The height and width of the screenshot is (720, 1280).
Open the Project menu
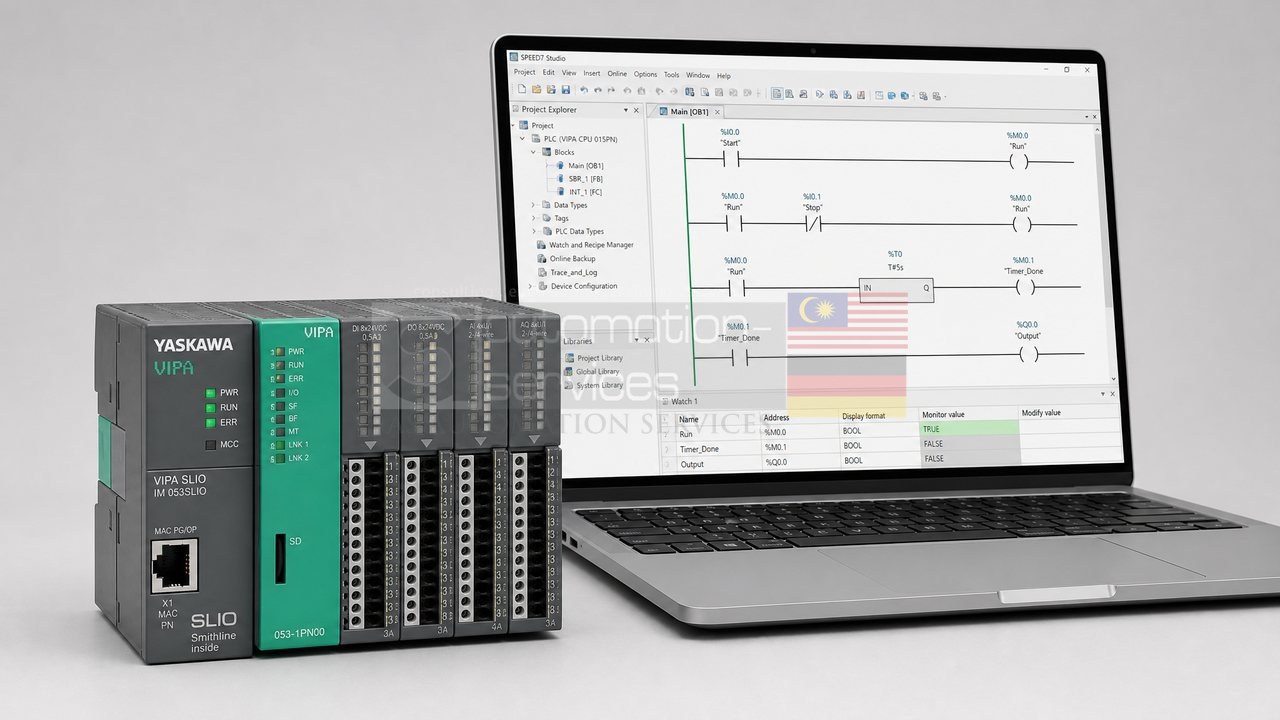coord(525,73)
